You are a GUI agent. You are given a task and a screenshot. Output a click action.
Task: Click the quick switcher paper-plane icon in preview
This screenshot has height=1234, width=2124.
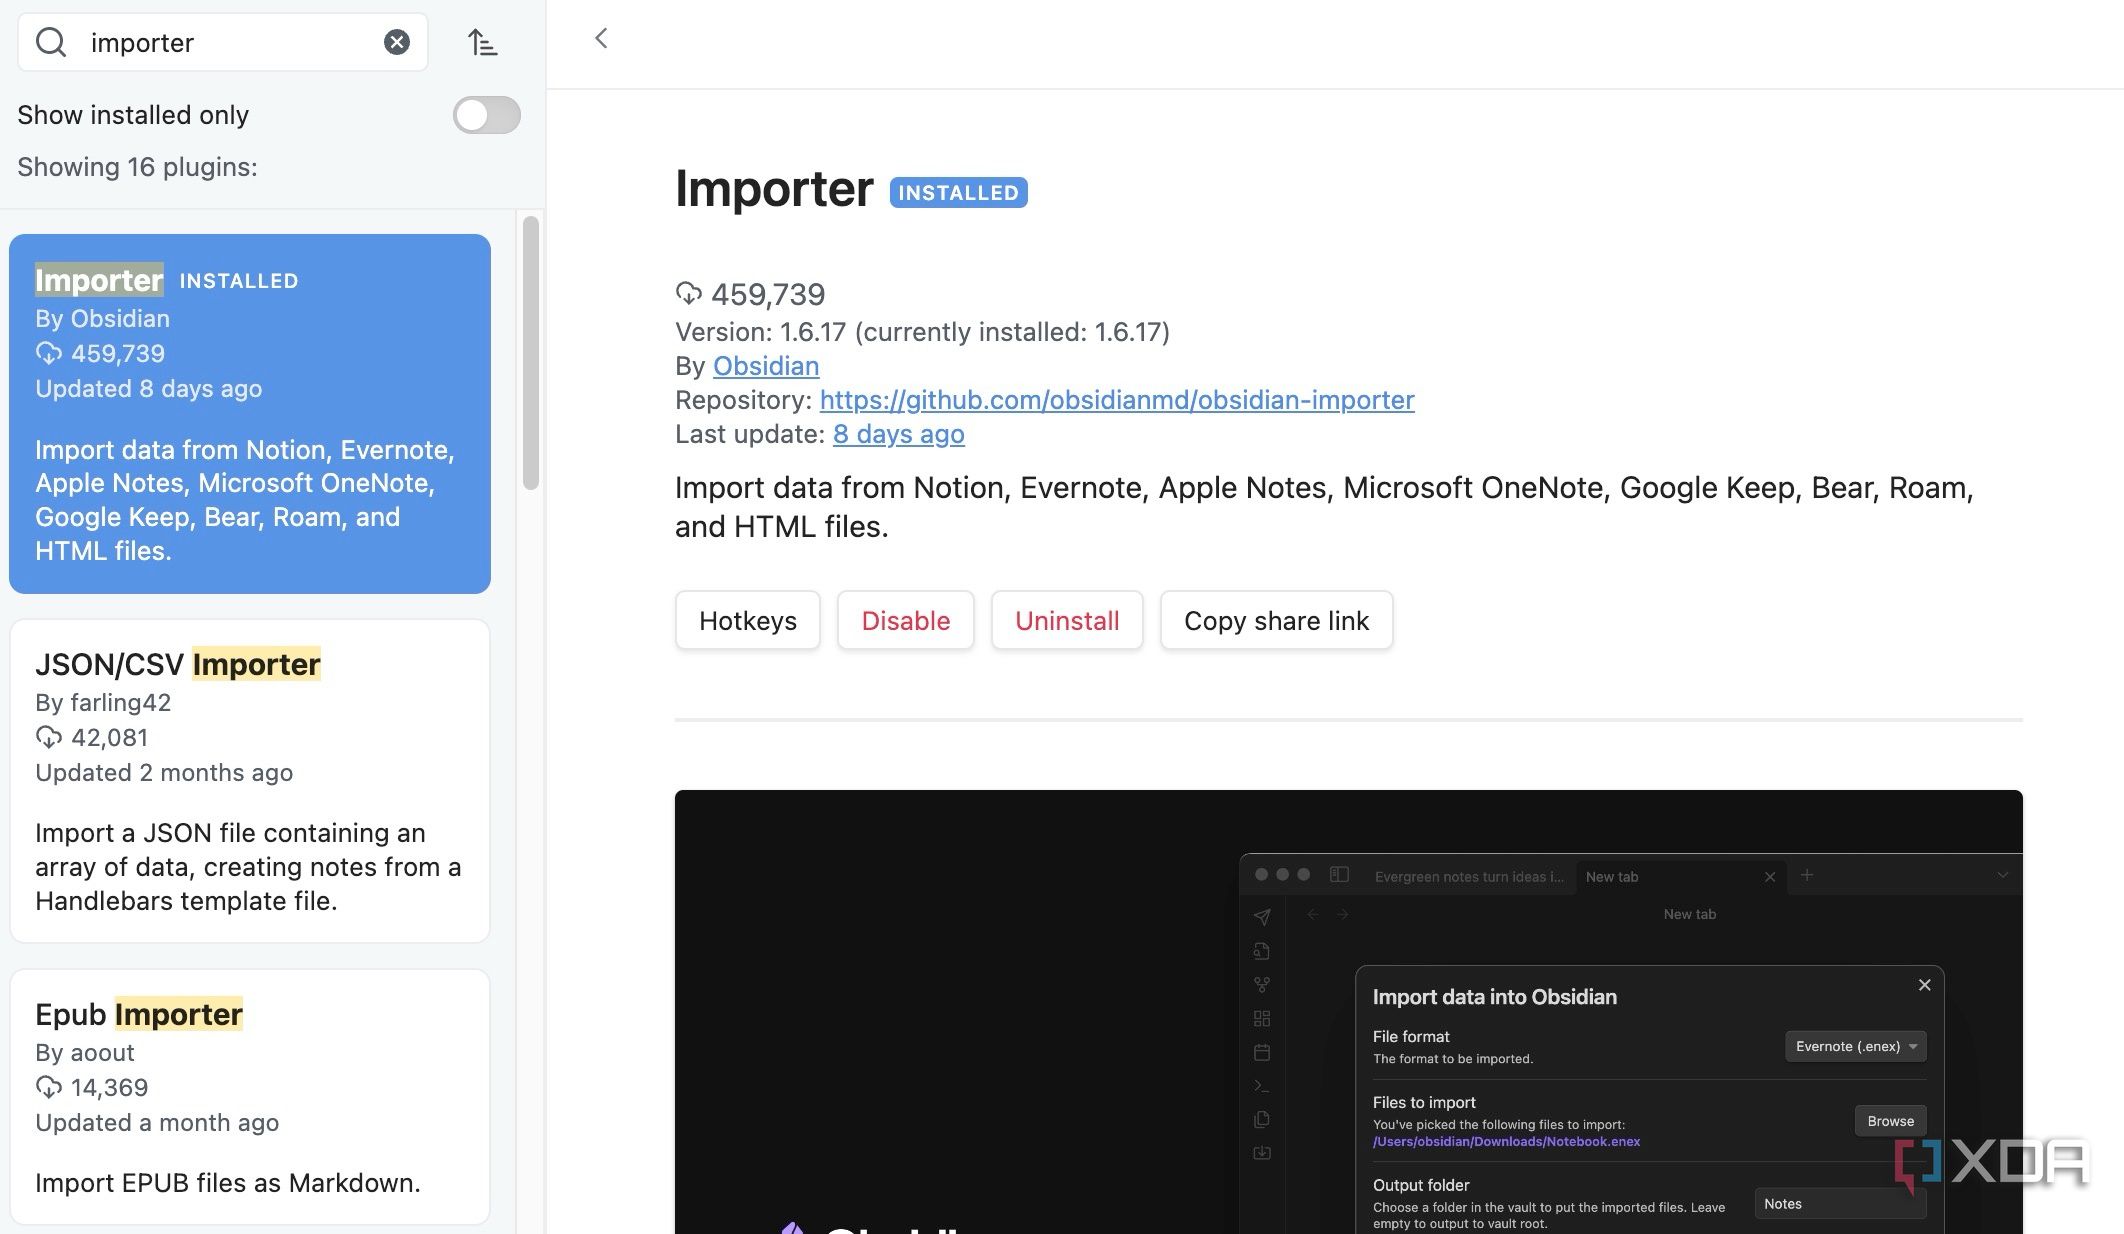tap(1262, 916)
